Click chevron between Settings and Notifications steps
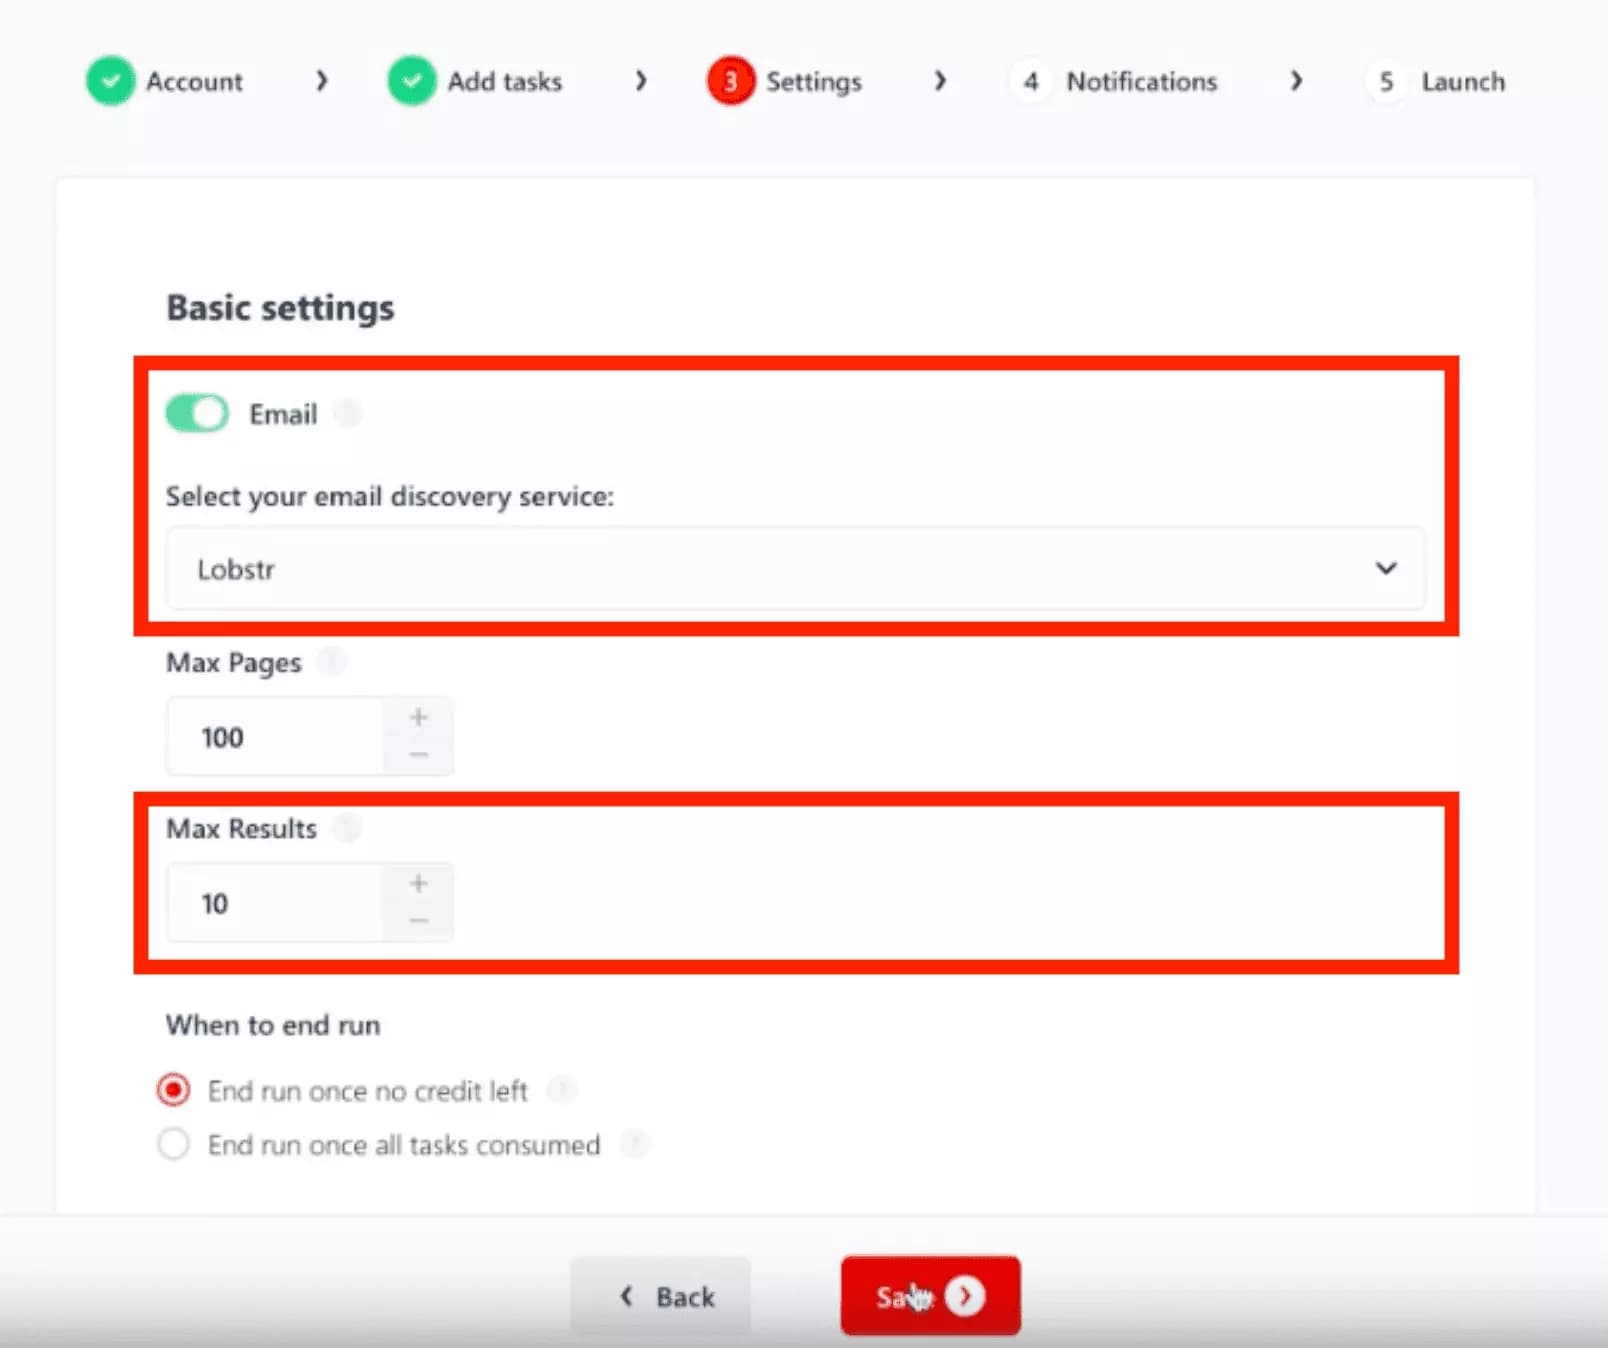The height and width of the screenshot is (1348, 1608). point(940,81)
